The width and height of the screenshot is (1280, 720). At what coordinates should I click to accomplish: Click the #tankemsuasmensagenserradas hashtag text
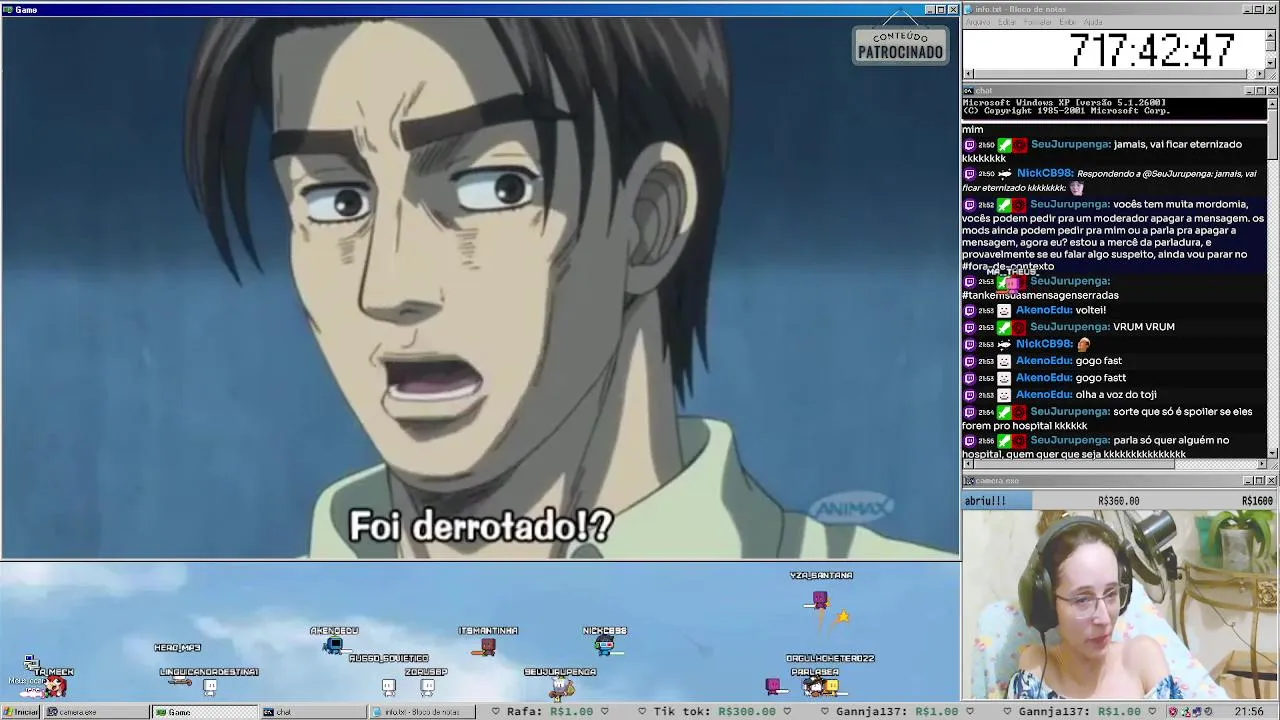1040,295
